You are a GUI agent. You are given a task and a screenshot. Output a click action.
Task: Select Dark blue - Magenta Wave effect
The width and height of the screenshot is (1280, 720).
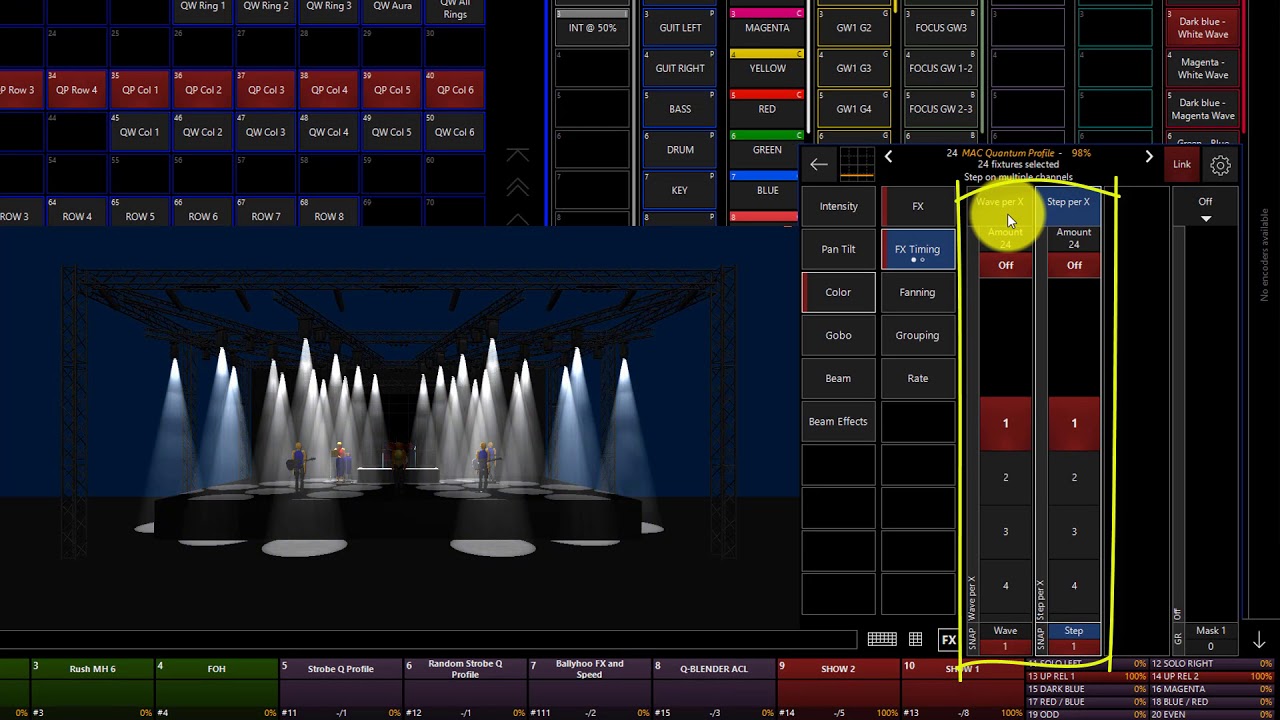[1203, 108]
